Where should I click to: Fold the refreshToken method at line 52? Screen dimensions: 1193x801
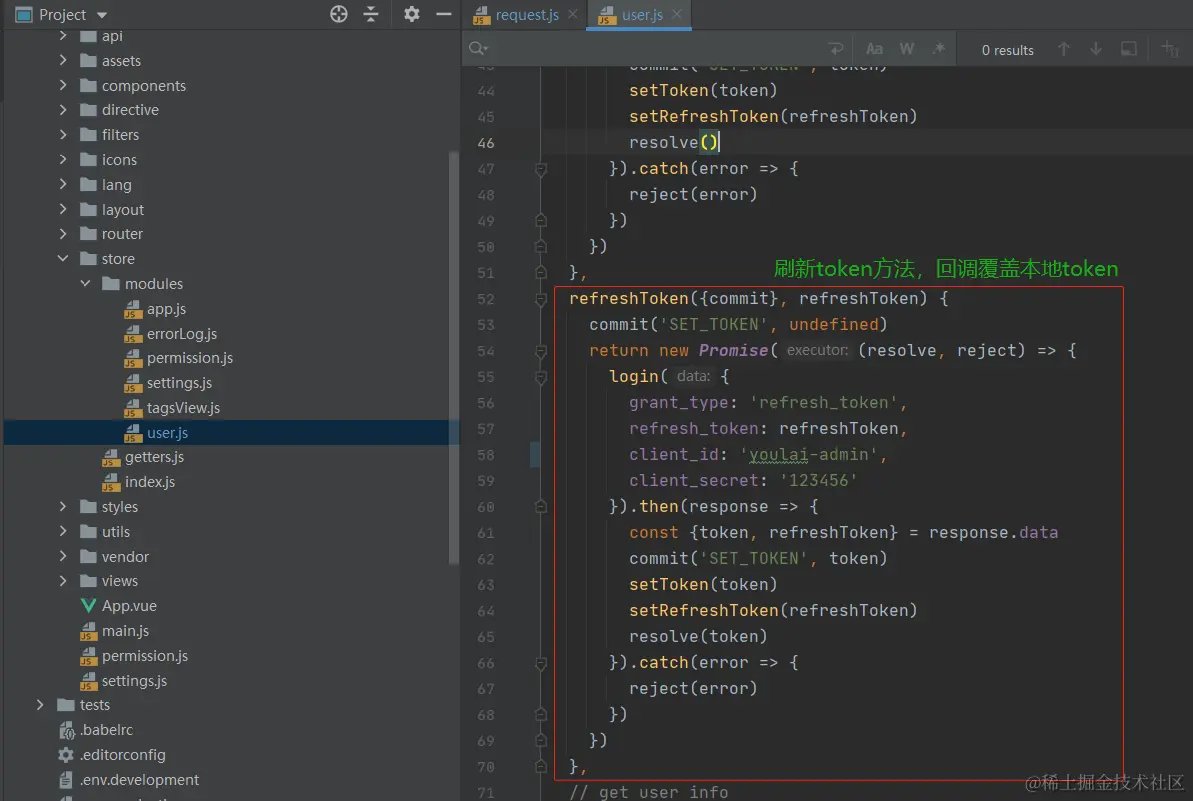[x=541, y=299]
